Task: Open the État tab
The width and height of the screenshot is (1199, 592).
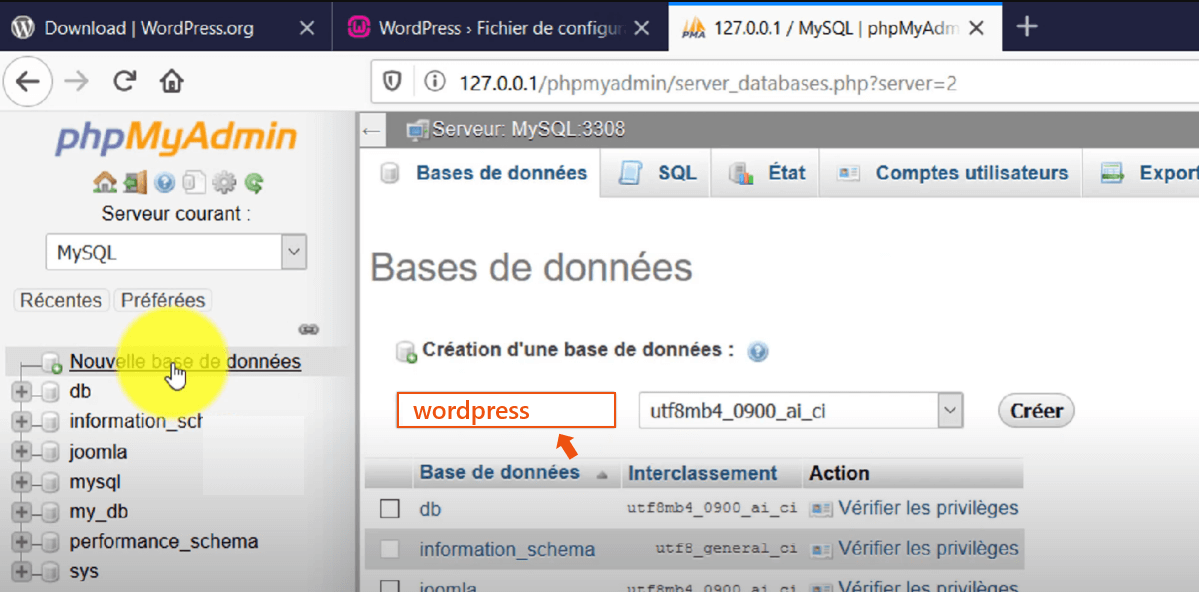Action: click(x=765, y=173)
